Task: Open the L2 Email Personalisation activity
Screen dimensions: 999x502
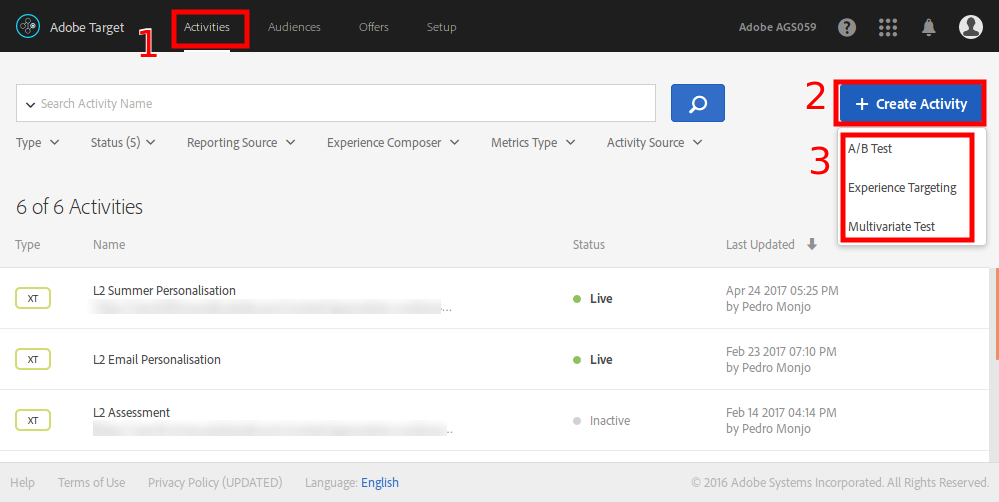Action: pyautogui.click(x=157, y=359)
